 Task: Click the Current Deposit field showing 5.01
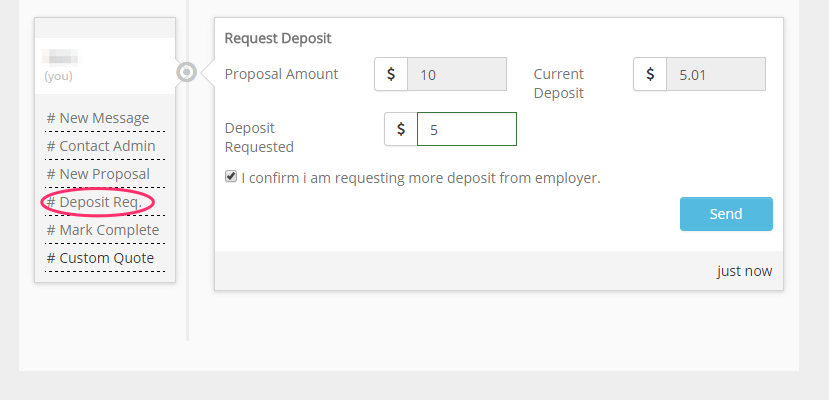point(715,75)
